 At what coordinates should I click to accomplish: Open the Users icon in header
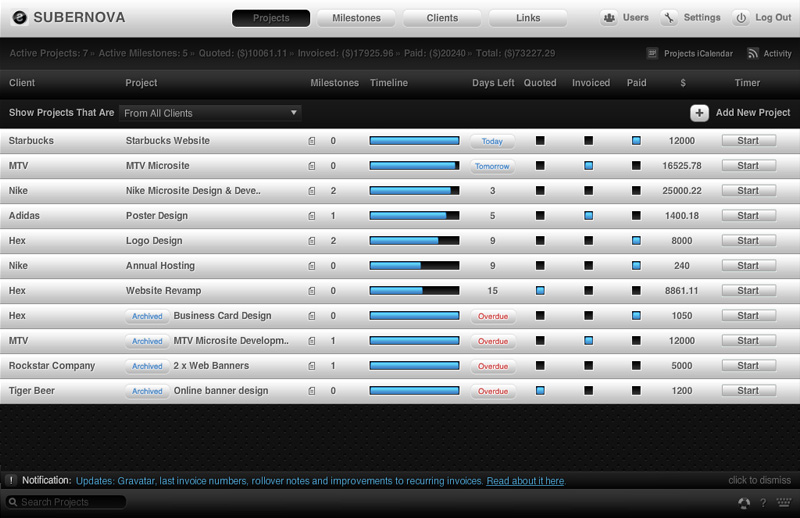coord(609,18)
